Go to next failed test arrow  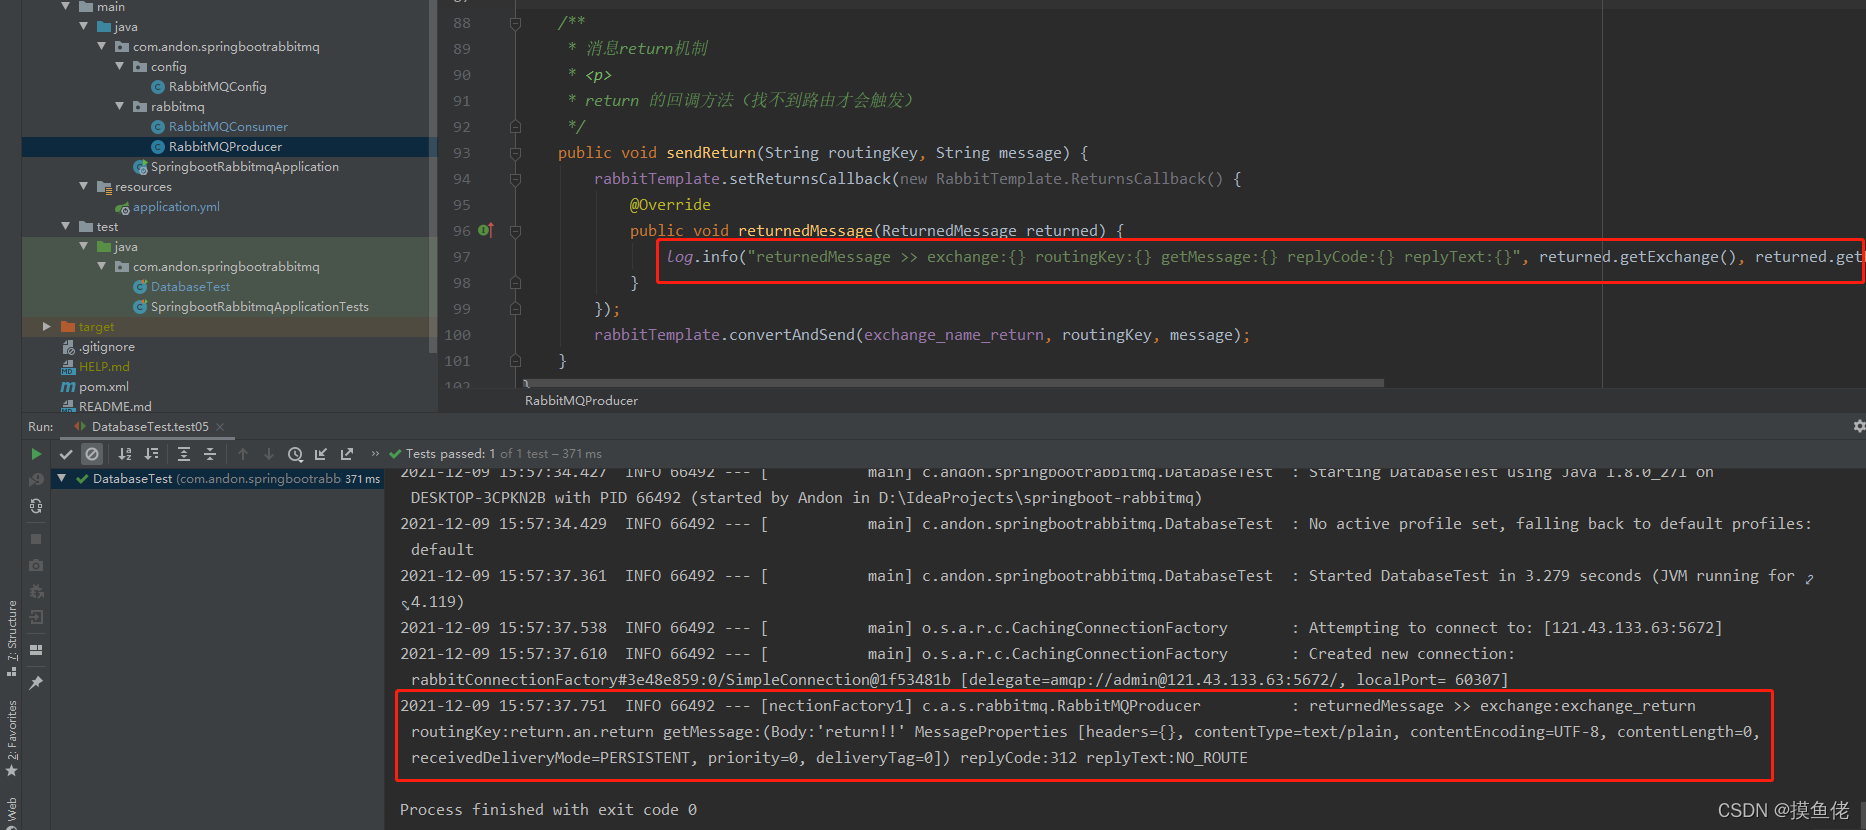pyautogui.click(x=268, y=454)
